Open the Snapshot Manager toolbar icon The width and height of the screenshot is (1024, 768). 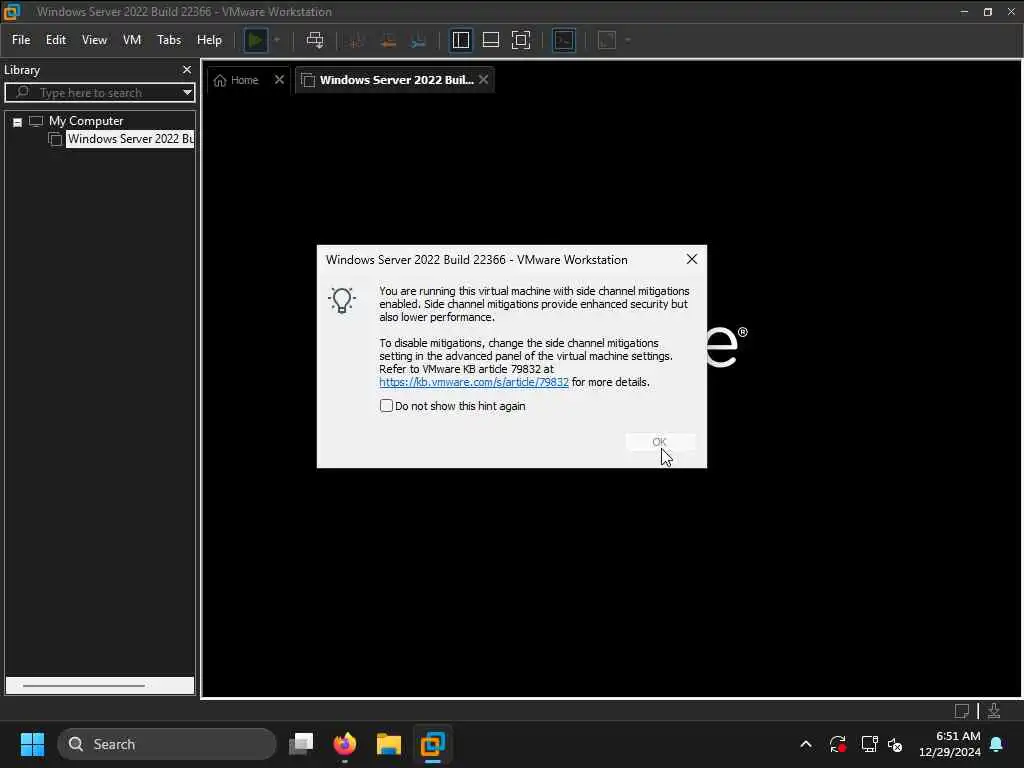point(419,40)
